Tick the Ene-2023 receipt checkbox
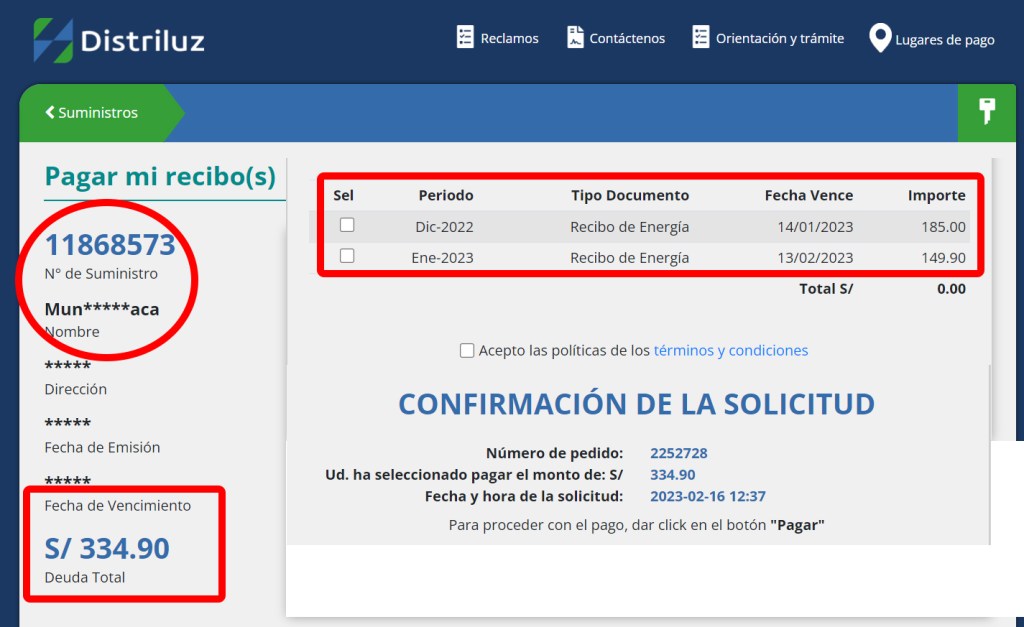The height and width of the screenshot is (627, 1024). tap(347, 256)
